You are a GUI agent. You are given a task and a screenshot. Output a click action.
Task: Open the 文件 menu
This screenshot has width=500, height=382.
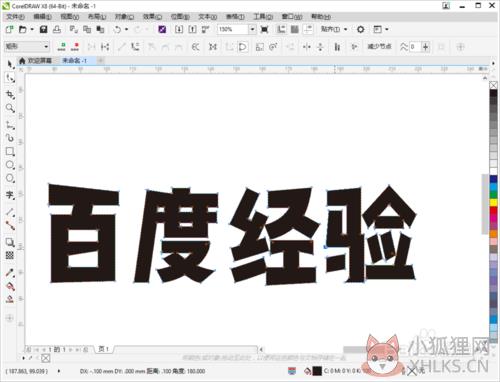[x=15, y=17]
